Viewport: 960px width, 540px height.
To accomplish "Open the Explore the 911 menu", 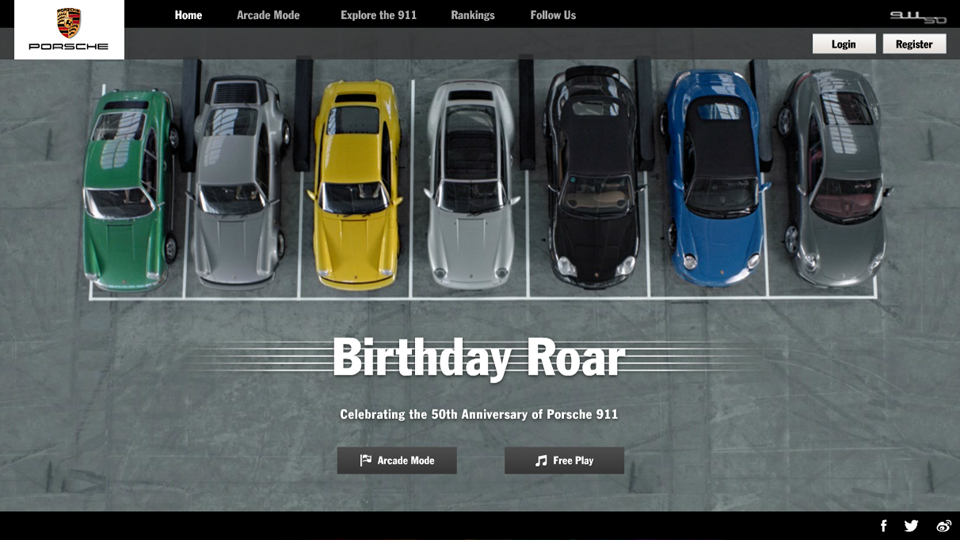I will [378, 15].
